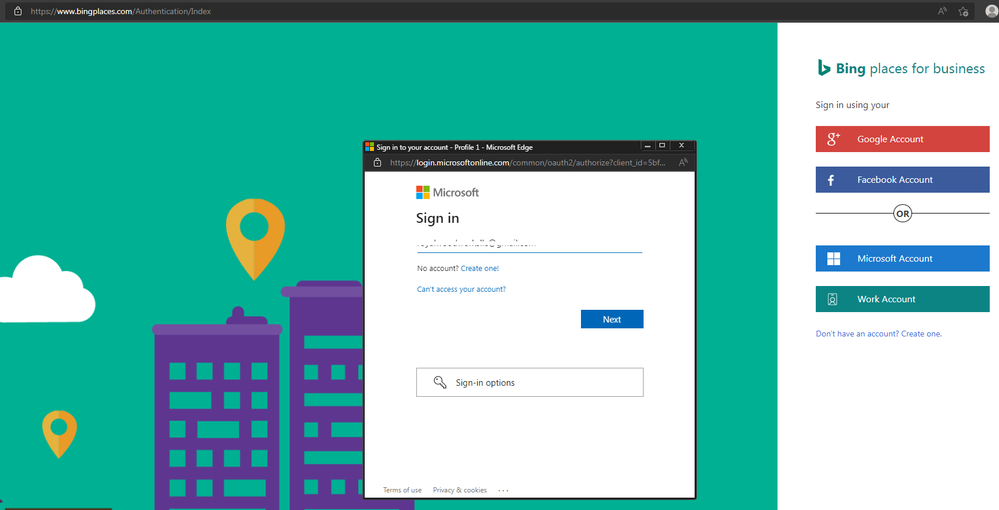Open 'Don't have an account? Create one.' link
This screenshot has width=999, height=510.
pos(879,333)
